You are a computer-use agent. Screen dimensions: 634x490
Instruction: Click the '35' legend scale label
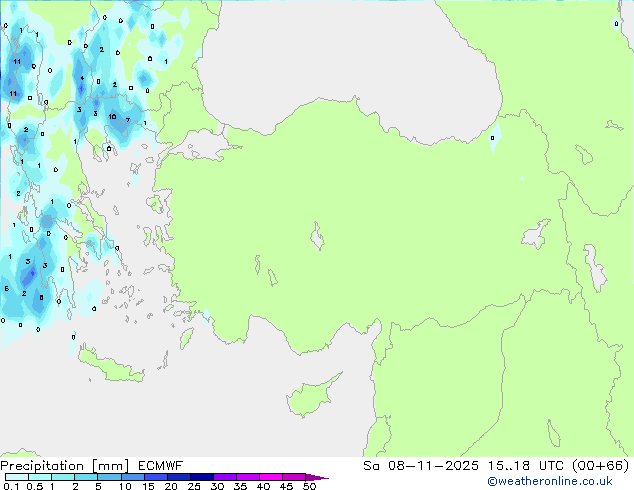[x=240, y=486]
